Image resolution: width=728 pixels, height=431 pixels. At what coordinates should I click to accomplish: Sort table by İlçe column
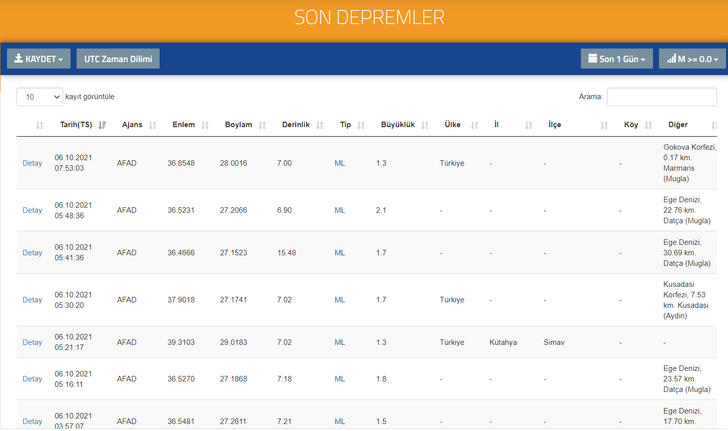[x=578, y=124]
